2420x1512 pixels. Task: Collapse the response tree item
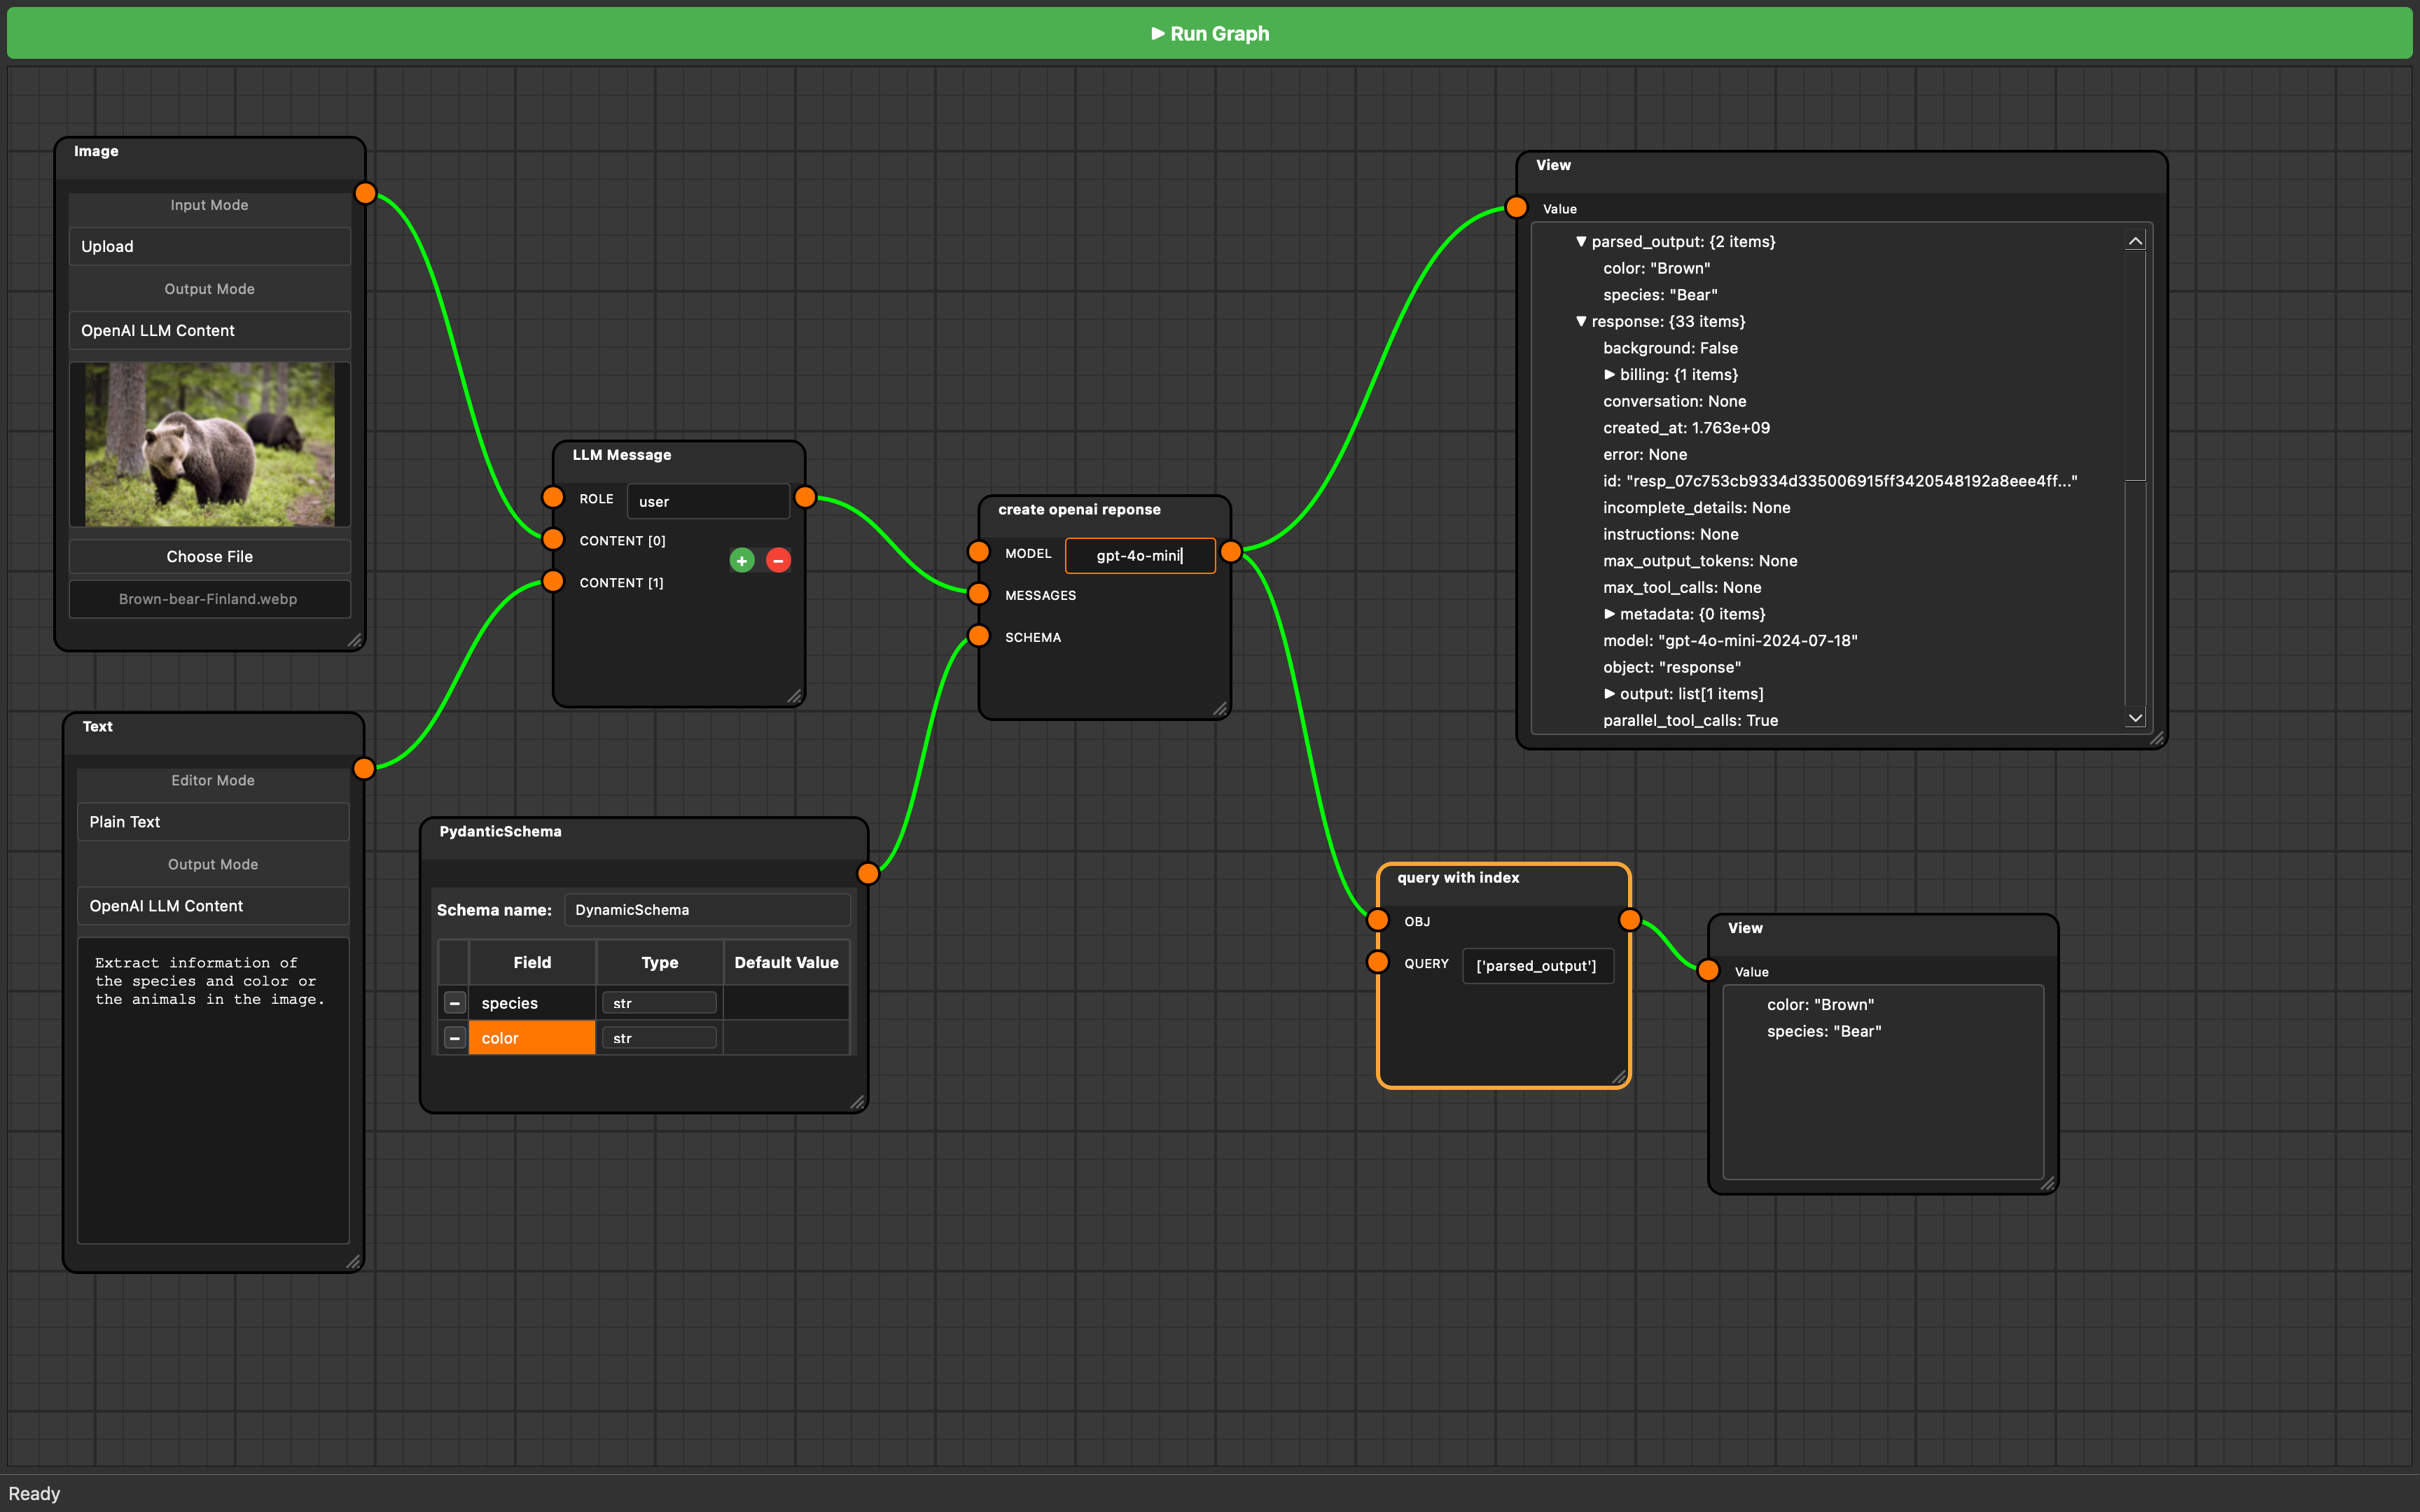pos(1581,322)
